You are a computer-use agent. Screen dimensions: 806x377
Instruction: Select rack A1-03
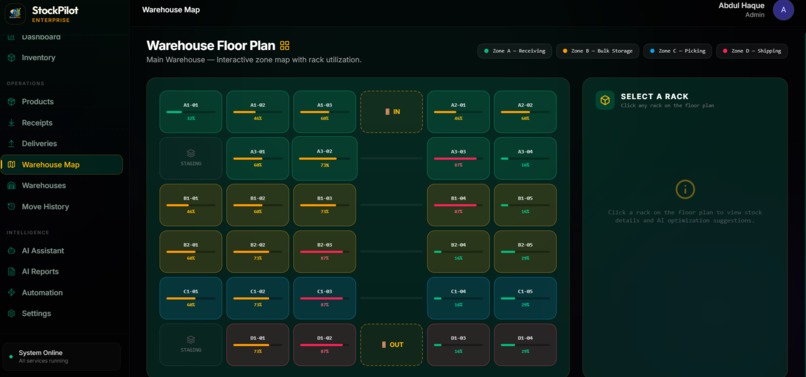[x=324, y=112]
